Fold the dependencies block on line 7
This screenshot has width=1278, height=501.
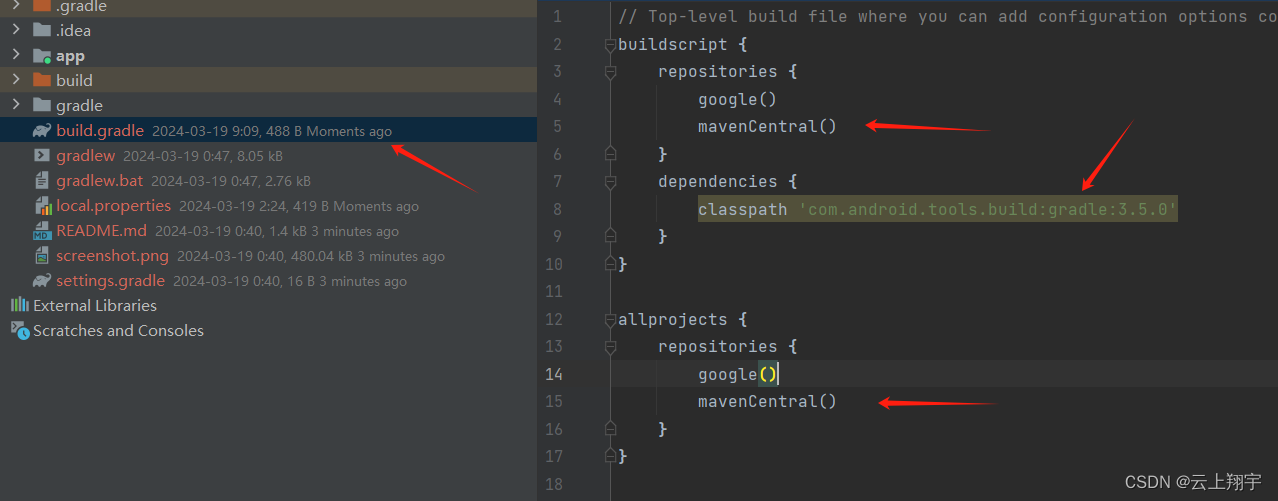(610, 181)
